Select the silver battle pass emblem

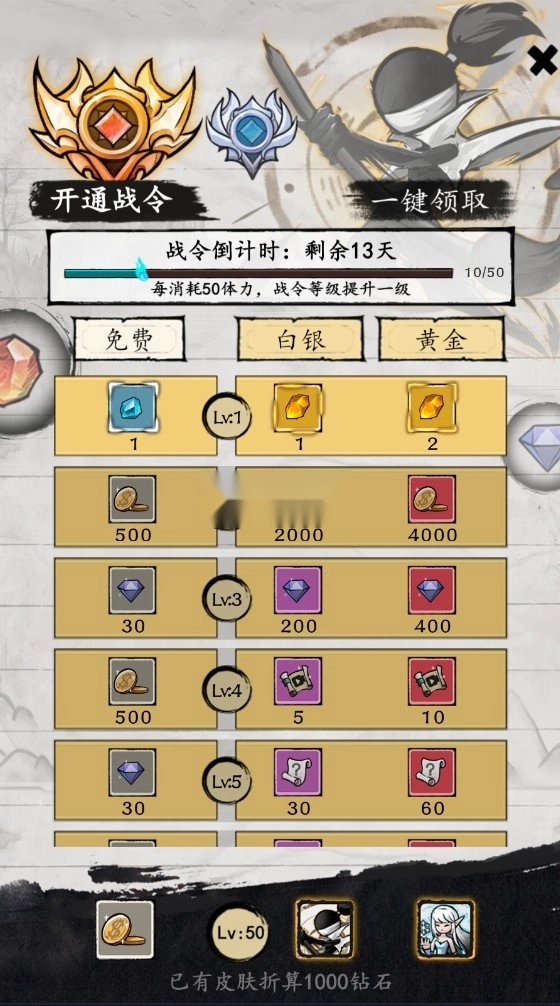click(251, 133)
